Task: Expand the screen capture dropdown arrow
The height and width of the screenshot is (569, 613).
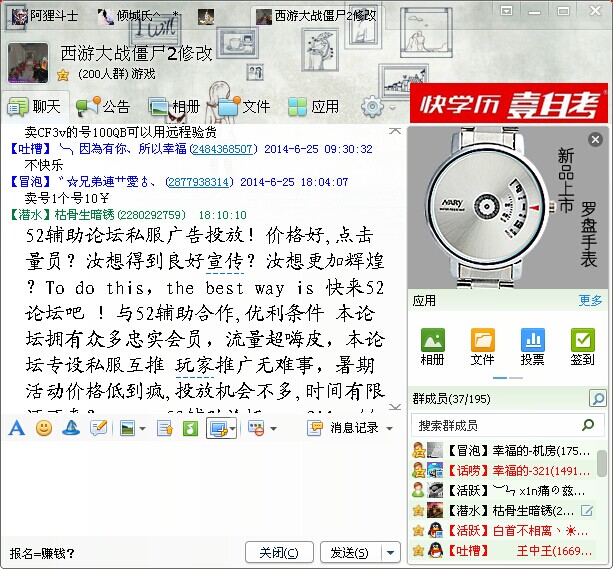Action: coord(233,429)
